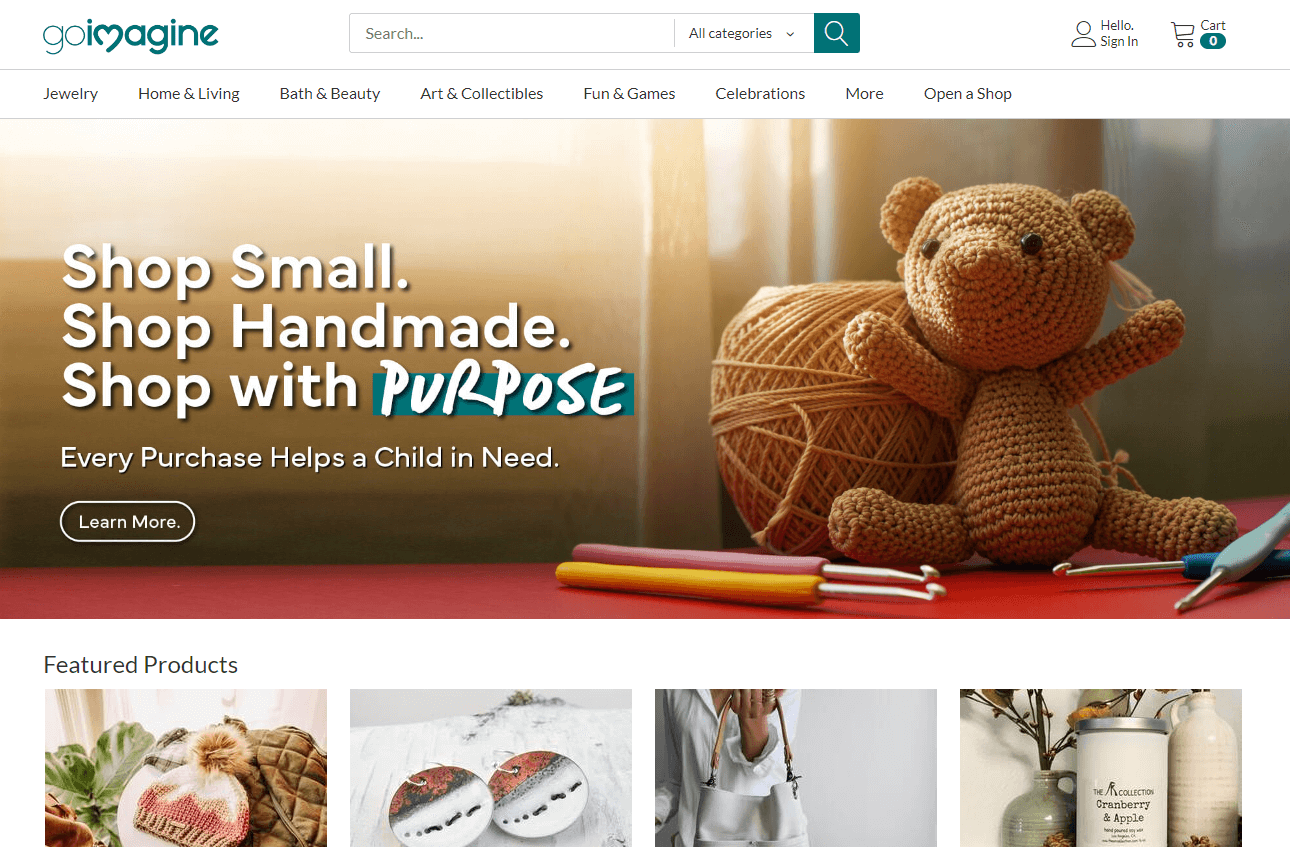Click the All categories chevron arrow
The image size is (1290, 847).
790,34
